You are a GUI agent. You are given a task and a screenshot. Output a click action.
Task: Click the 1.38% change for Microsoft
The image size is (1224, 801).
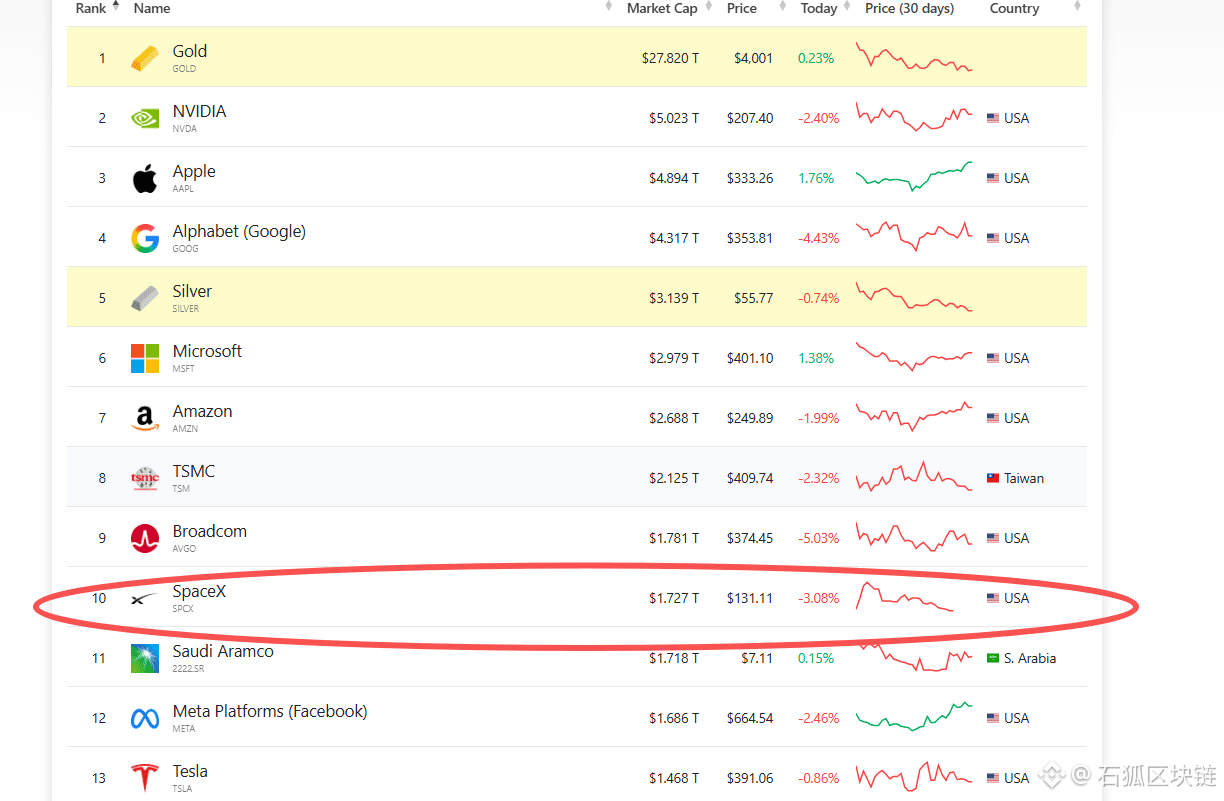(816, 358)
